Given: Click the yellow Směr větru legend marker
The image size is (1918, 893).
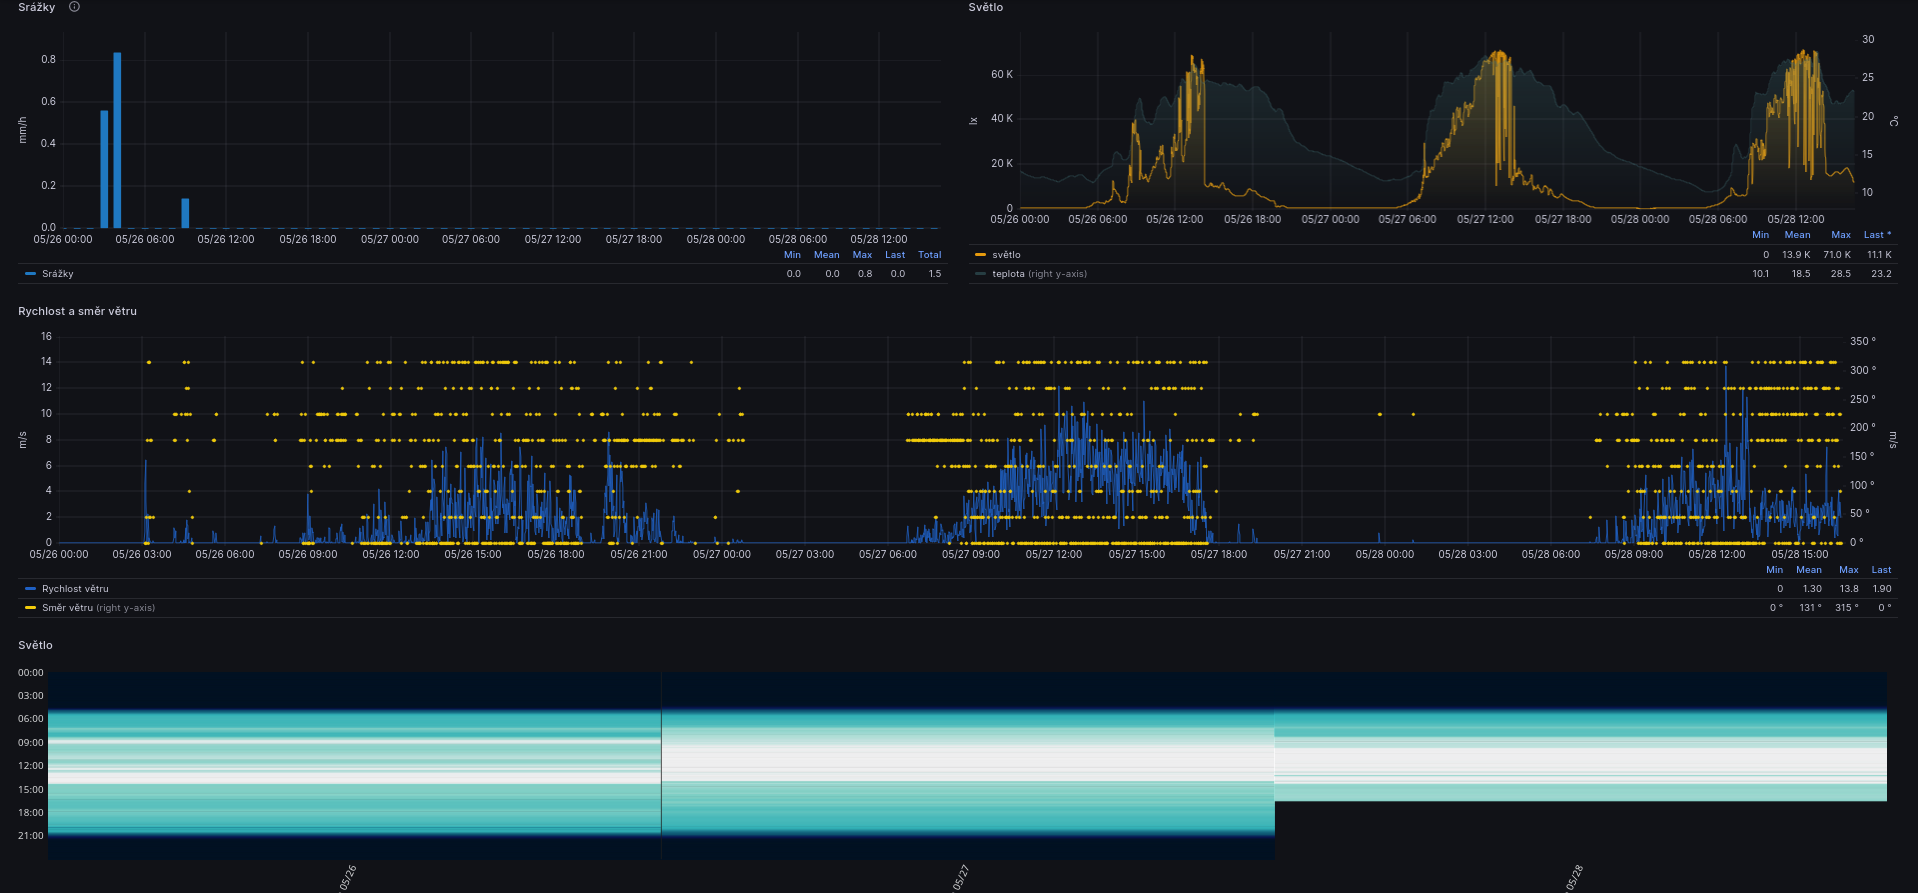Looking at the screenshot, I should click(x=30, y=608).
